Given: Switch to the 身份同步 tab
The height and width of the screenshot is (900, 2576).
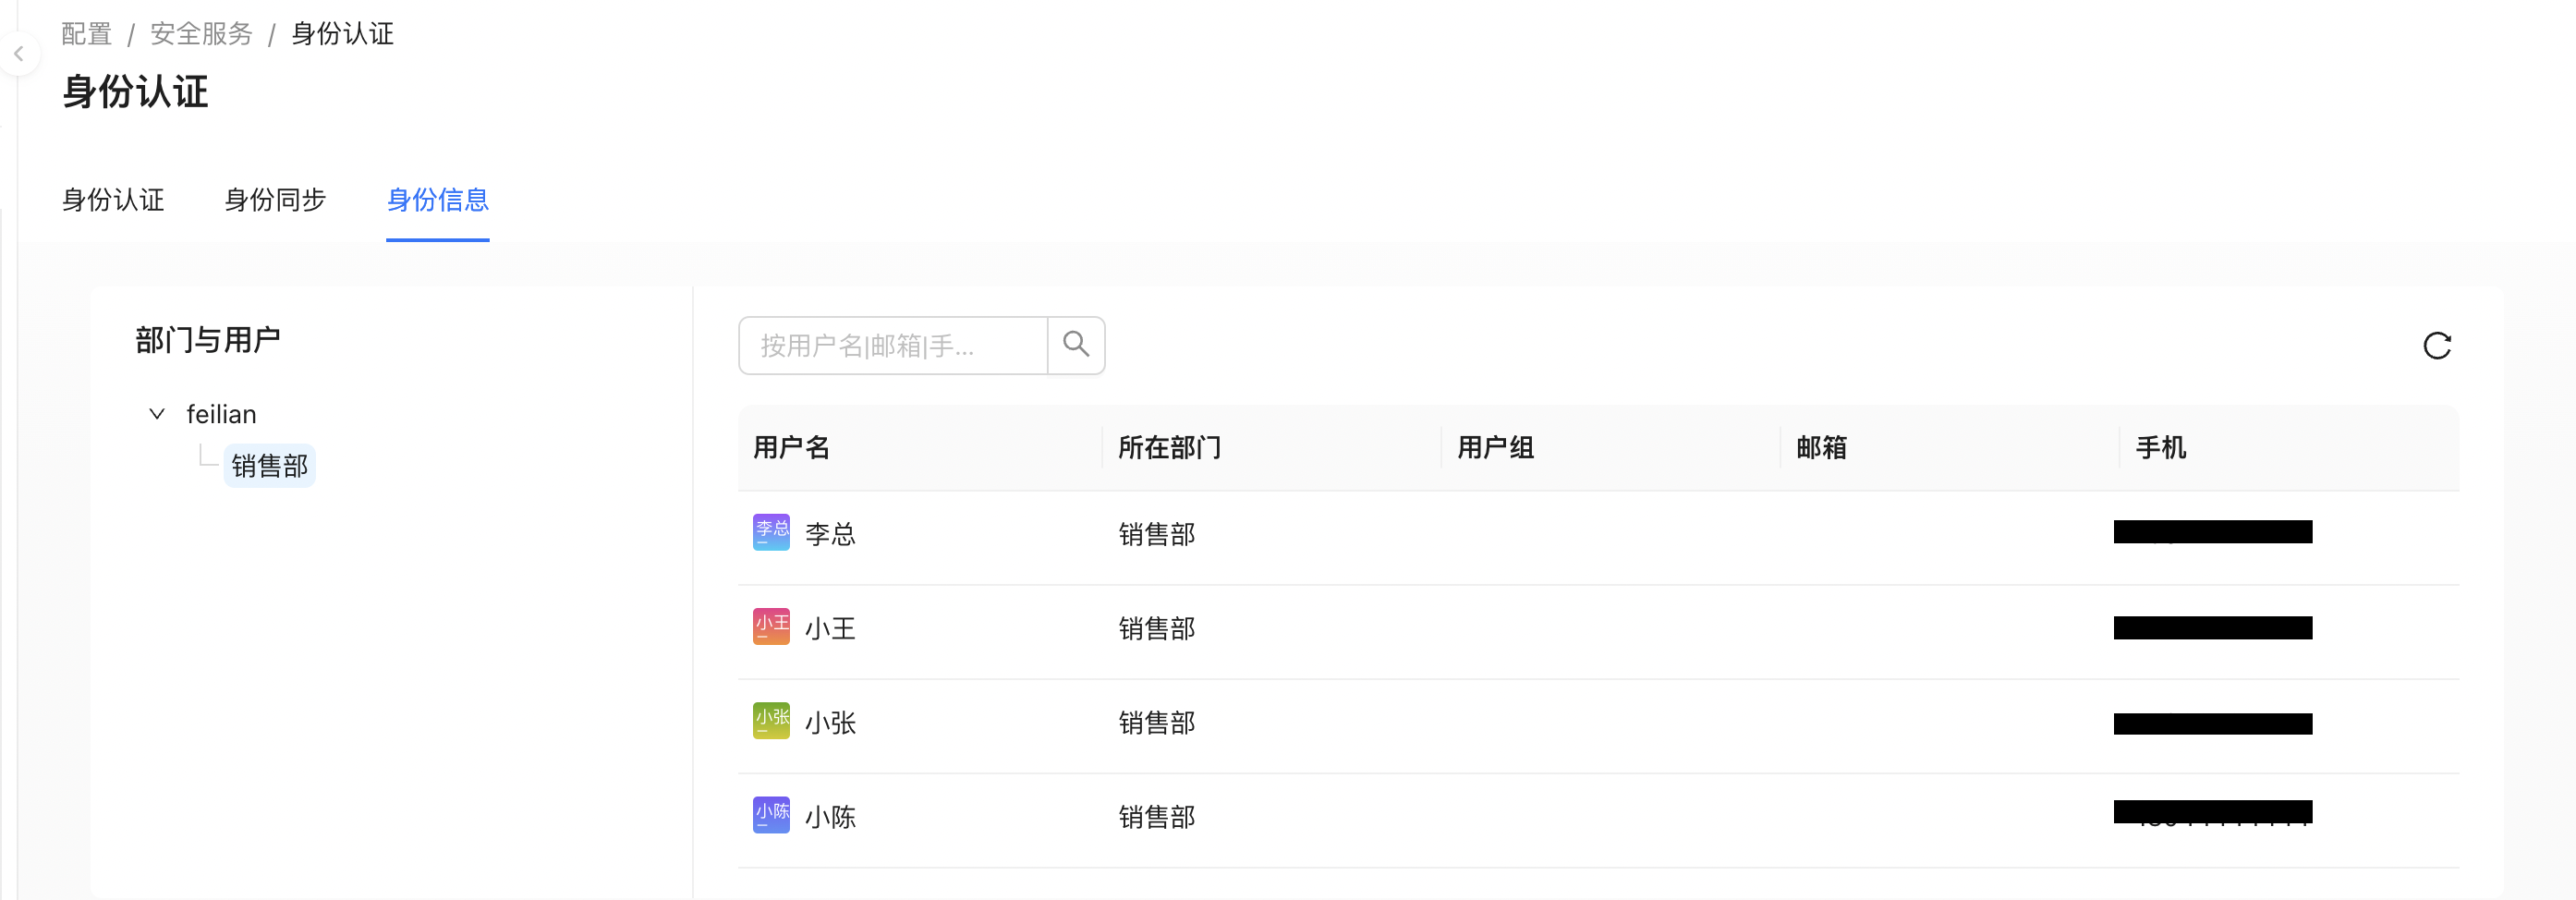Looking at the screenshot, I should pos(275,200).
